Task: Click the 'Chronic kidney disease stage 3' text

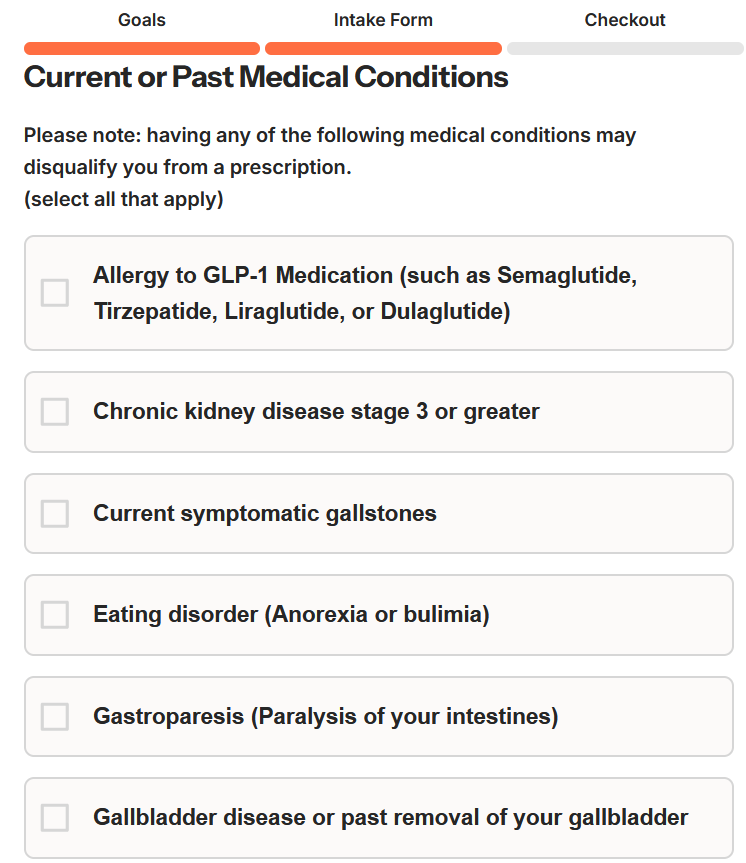Action: [316, 412]
